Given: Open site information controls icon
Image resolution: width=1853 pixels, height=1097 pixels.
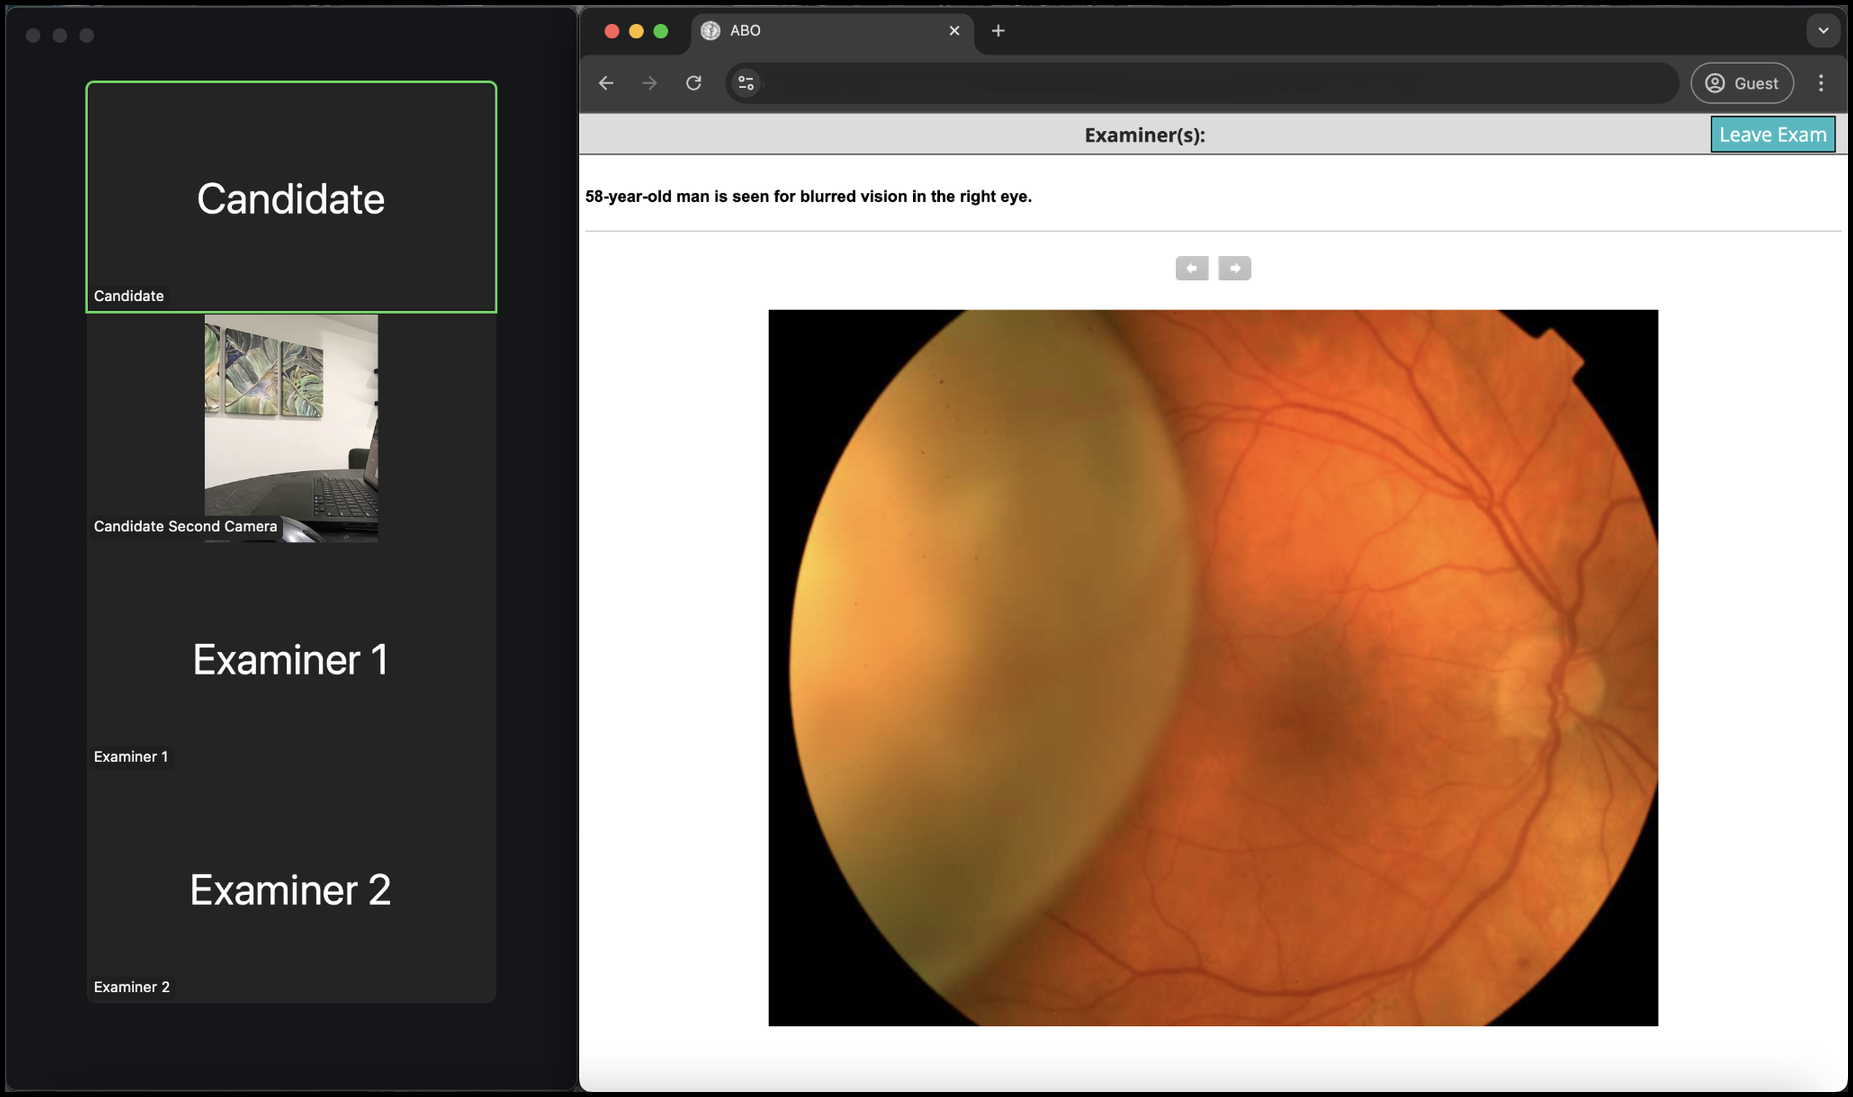Looking at the screenshot, I should (x=746, y=83).
